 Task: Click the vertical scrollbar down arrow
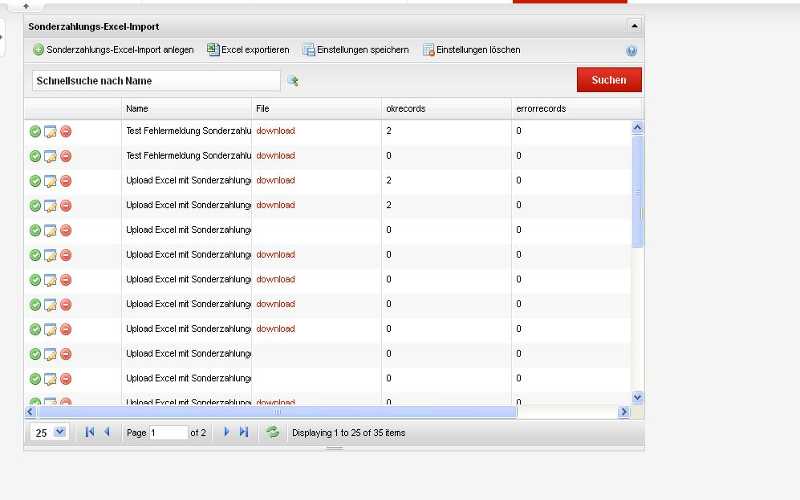click(637, 396)
